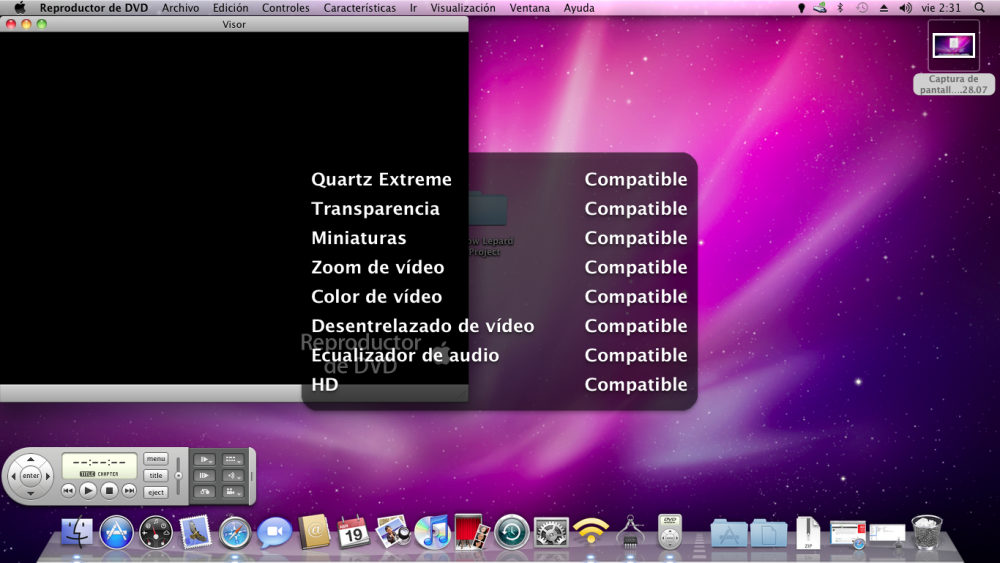This screenshot has height=563, width=1000.
Task: Eject disc using the eject button
Action: [156, 492]
